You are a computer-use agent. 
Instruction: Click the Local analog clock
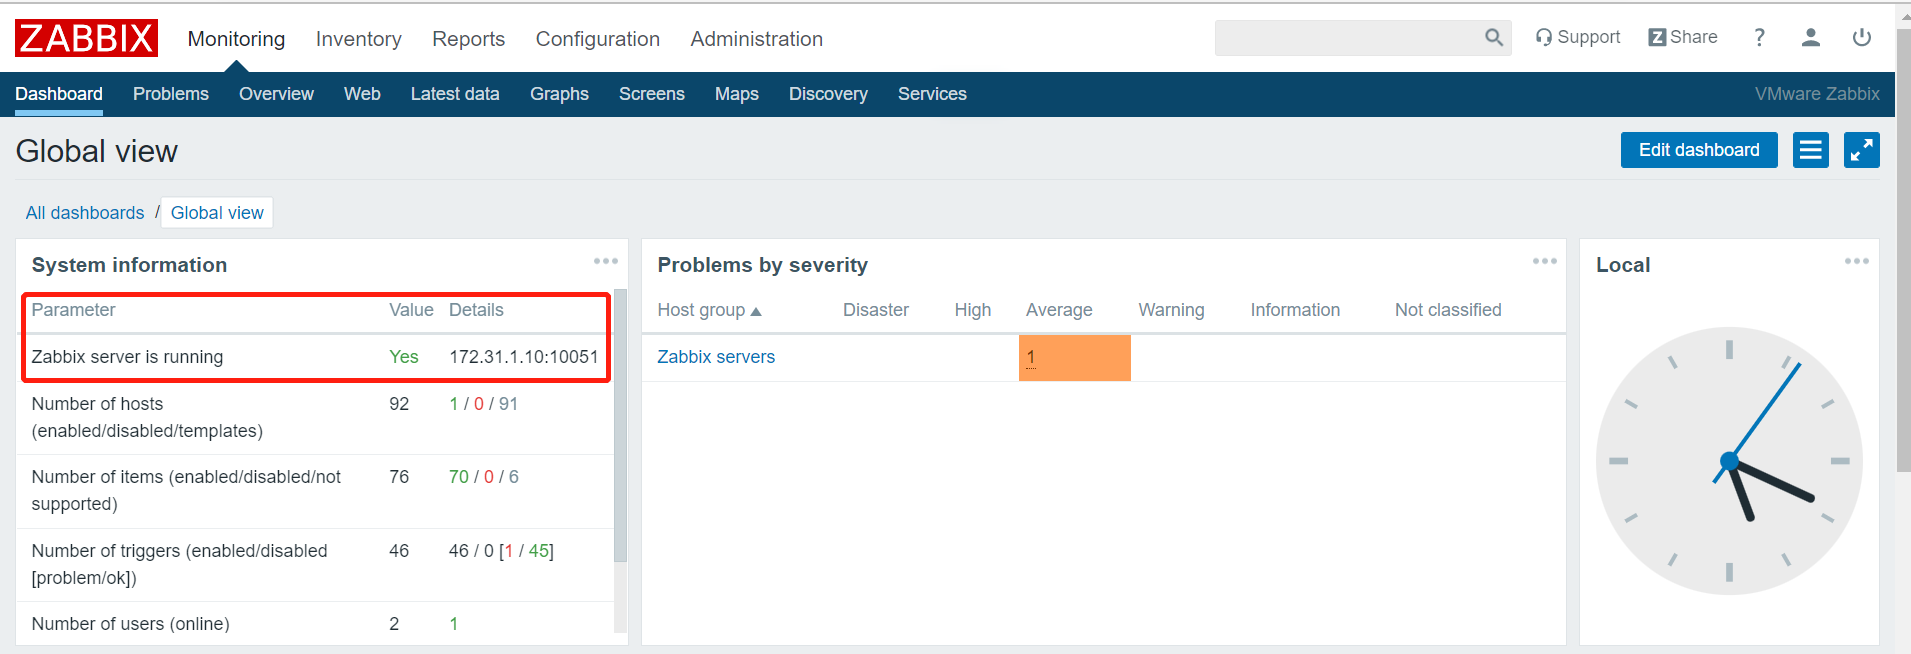click(x=1729, y=461)
